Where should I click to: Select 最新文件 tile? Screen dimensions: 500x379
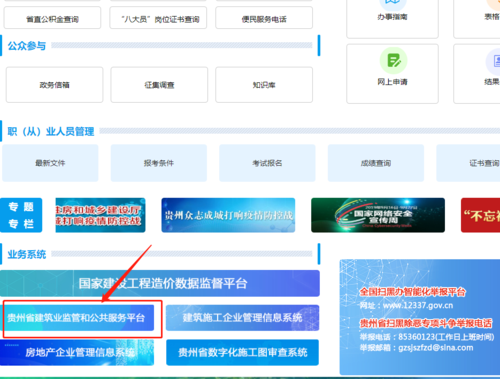pos(50,163)
